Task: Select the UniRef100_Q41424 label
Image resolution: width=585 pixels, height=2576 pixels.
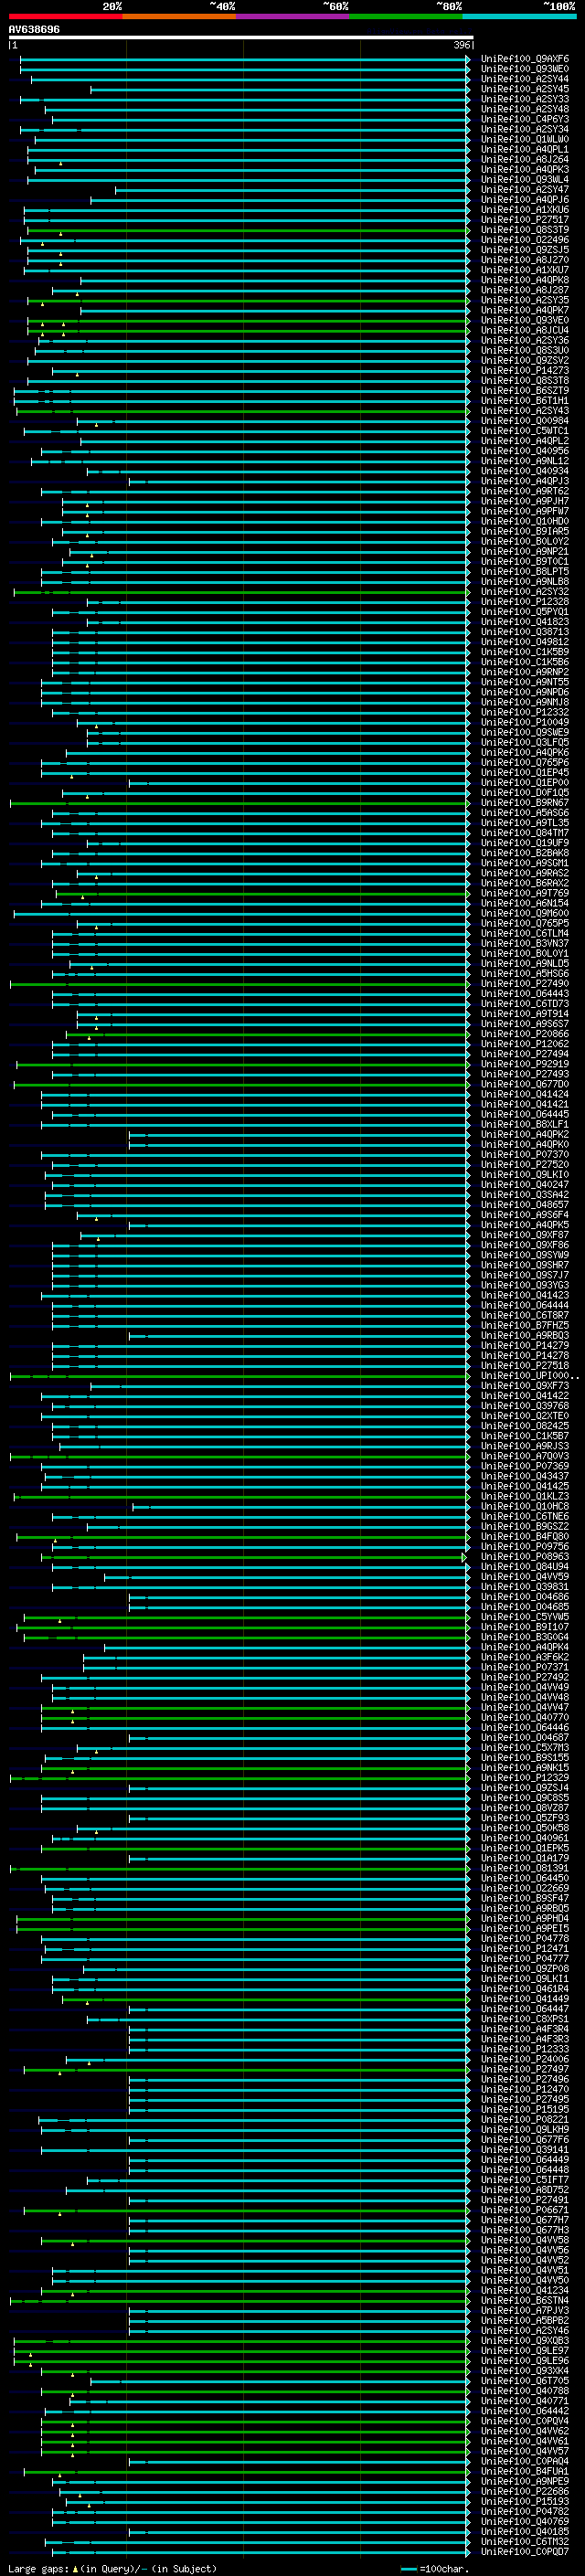Action: [525, 1094]
